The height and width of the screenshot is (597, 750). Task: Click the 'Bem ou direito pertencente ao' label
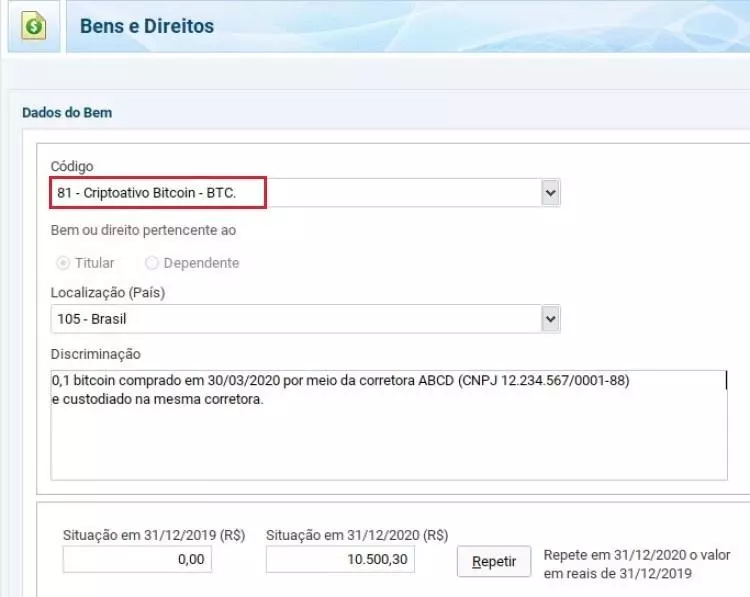(143, 230)
